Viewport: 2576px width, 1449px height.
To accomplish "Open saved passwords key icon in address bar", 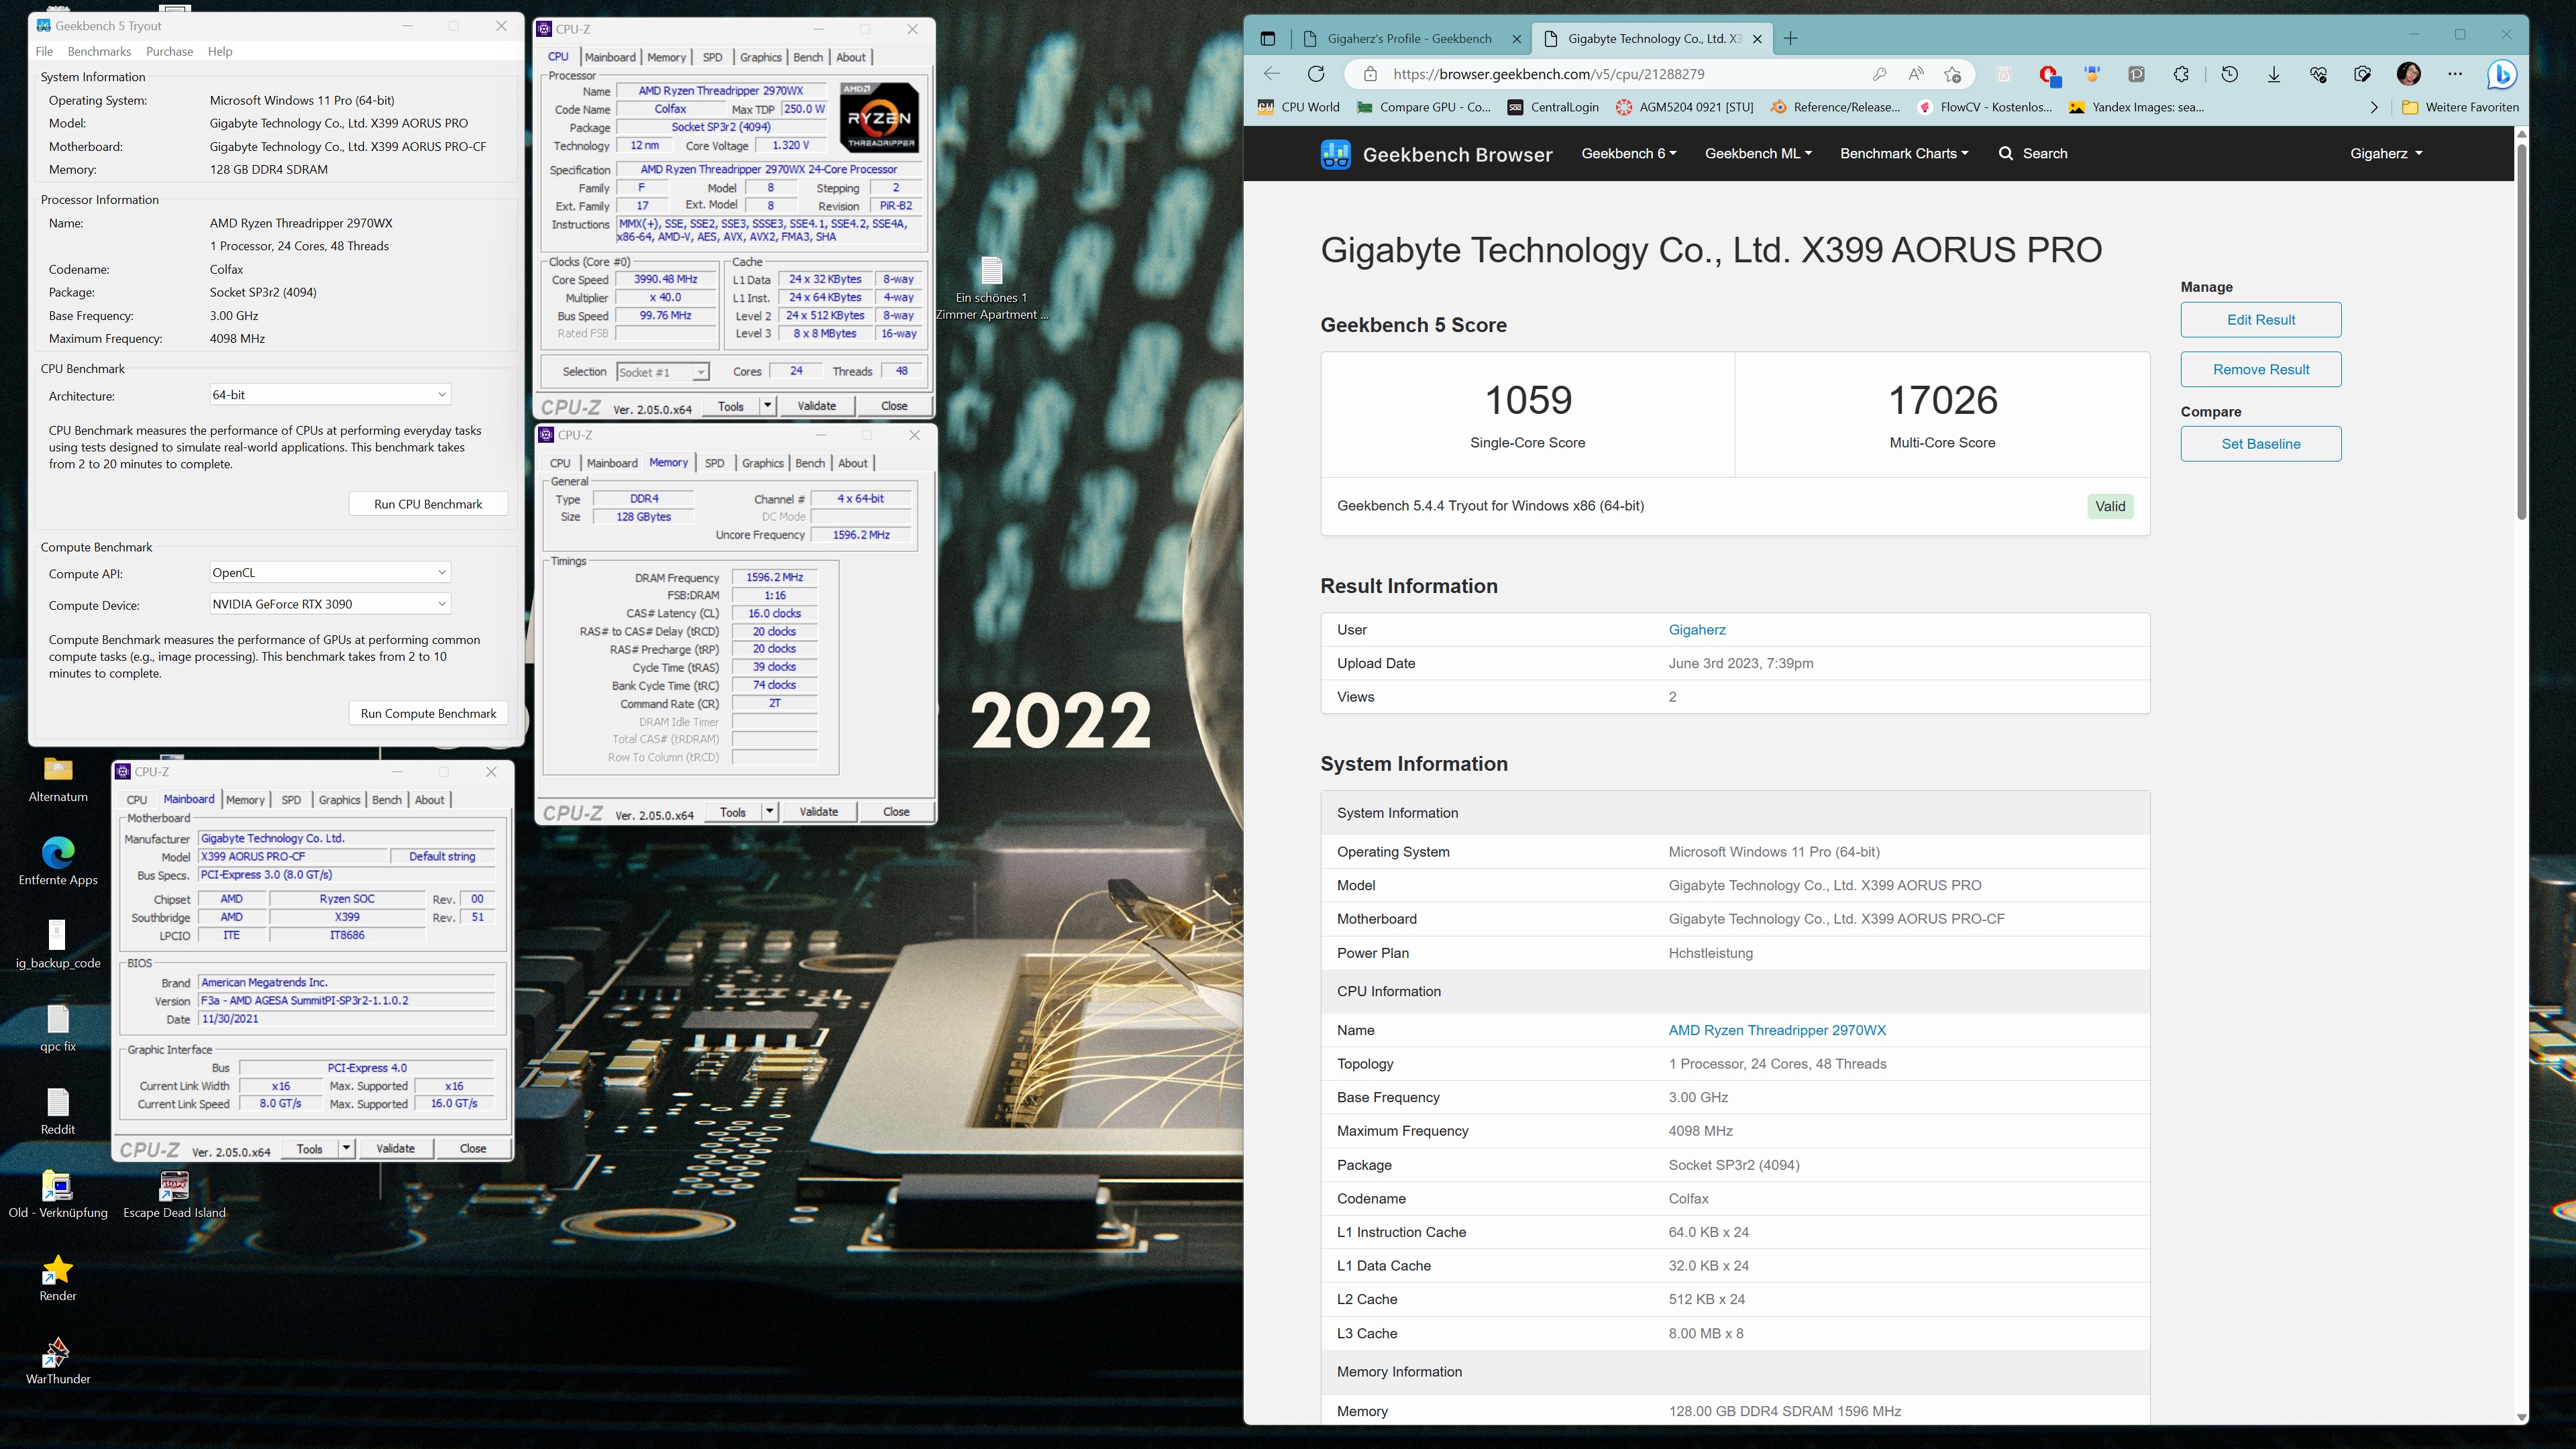I will tap(1879, 74).
